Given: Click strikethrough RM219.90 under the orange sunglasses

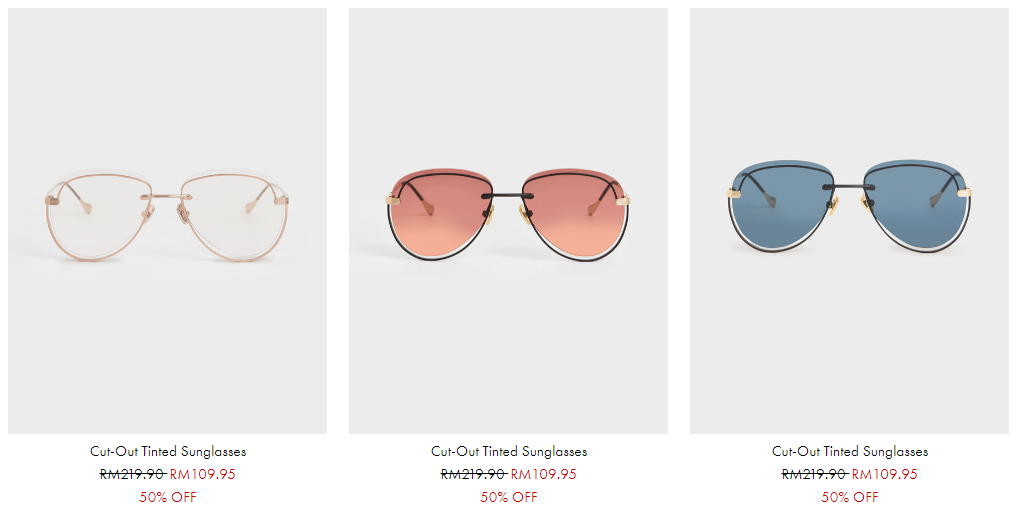Looking at the screenshot, I should pos(473,474).
